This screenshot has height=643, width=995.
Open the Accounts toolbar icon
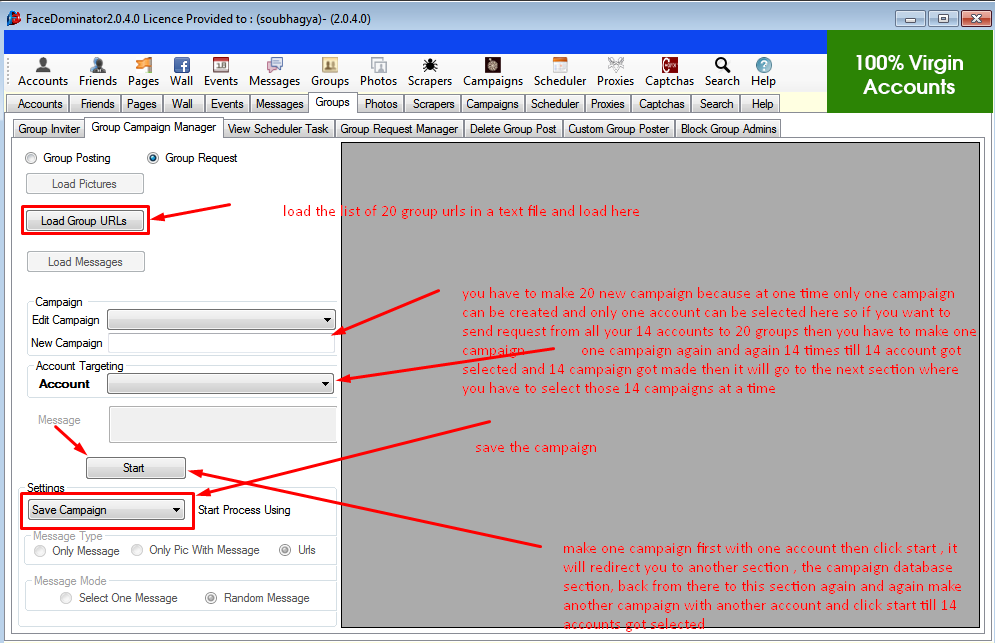43,72
